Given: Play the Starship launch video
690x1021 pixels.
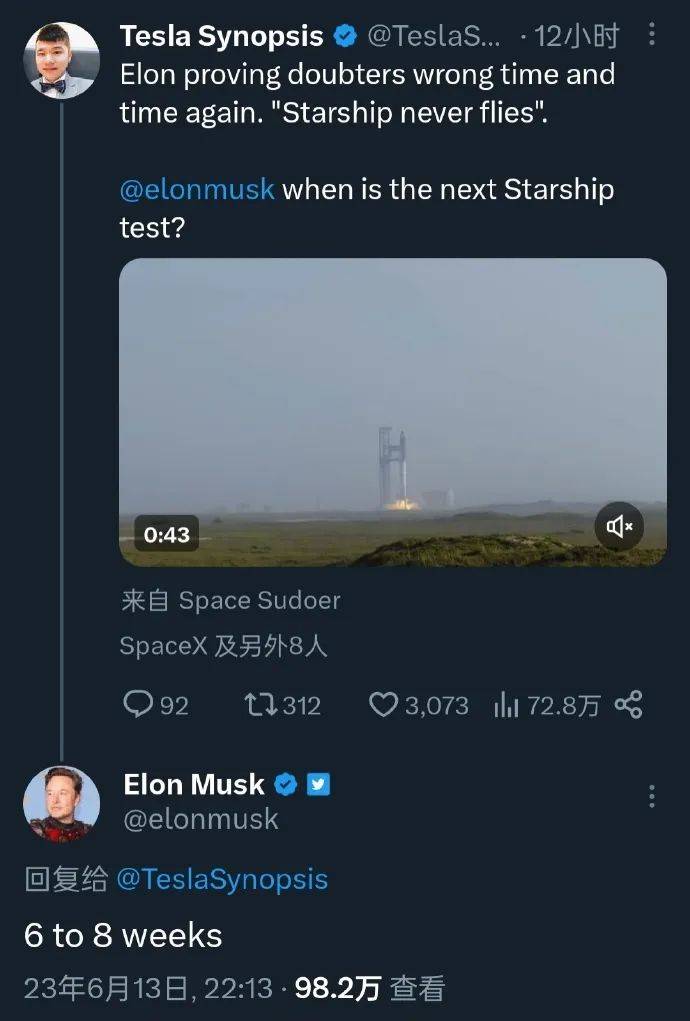Looking at the screenshot, I should [x=392, y=412].
